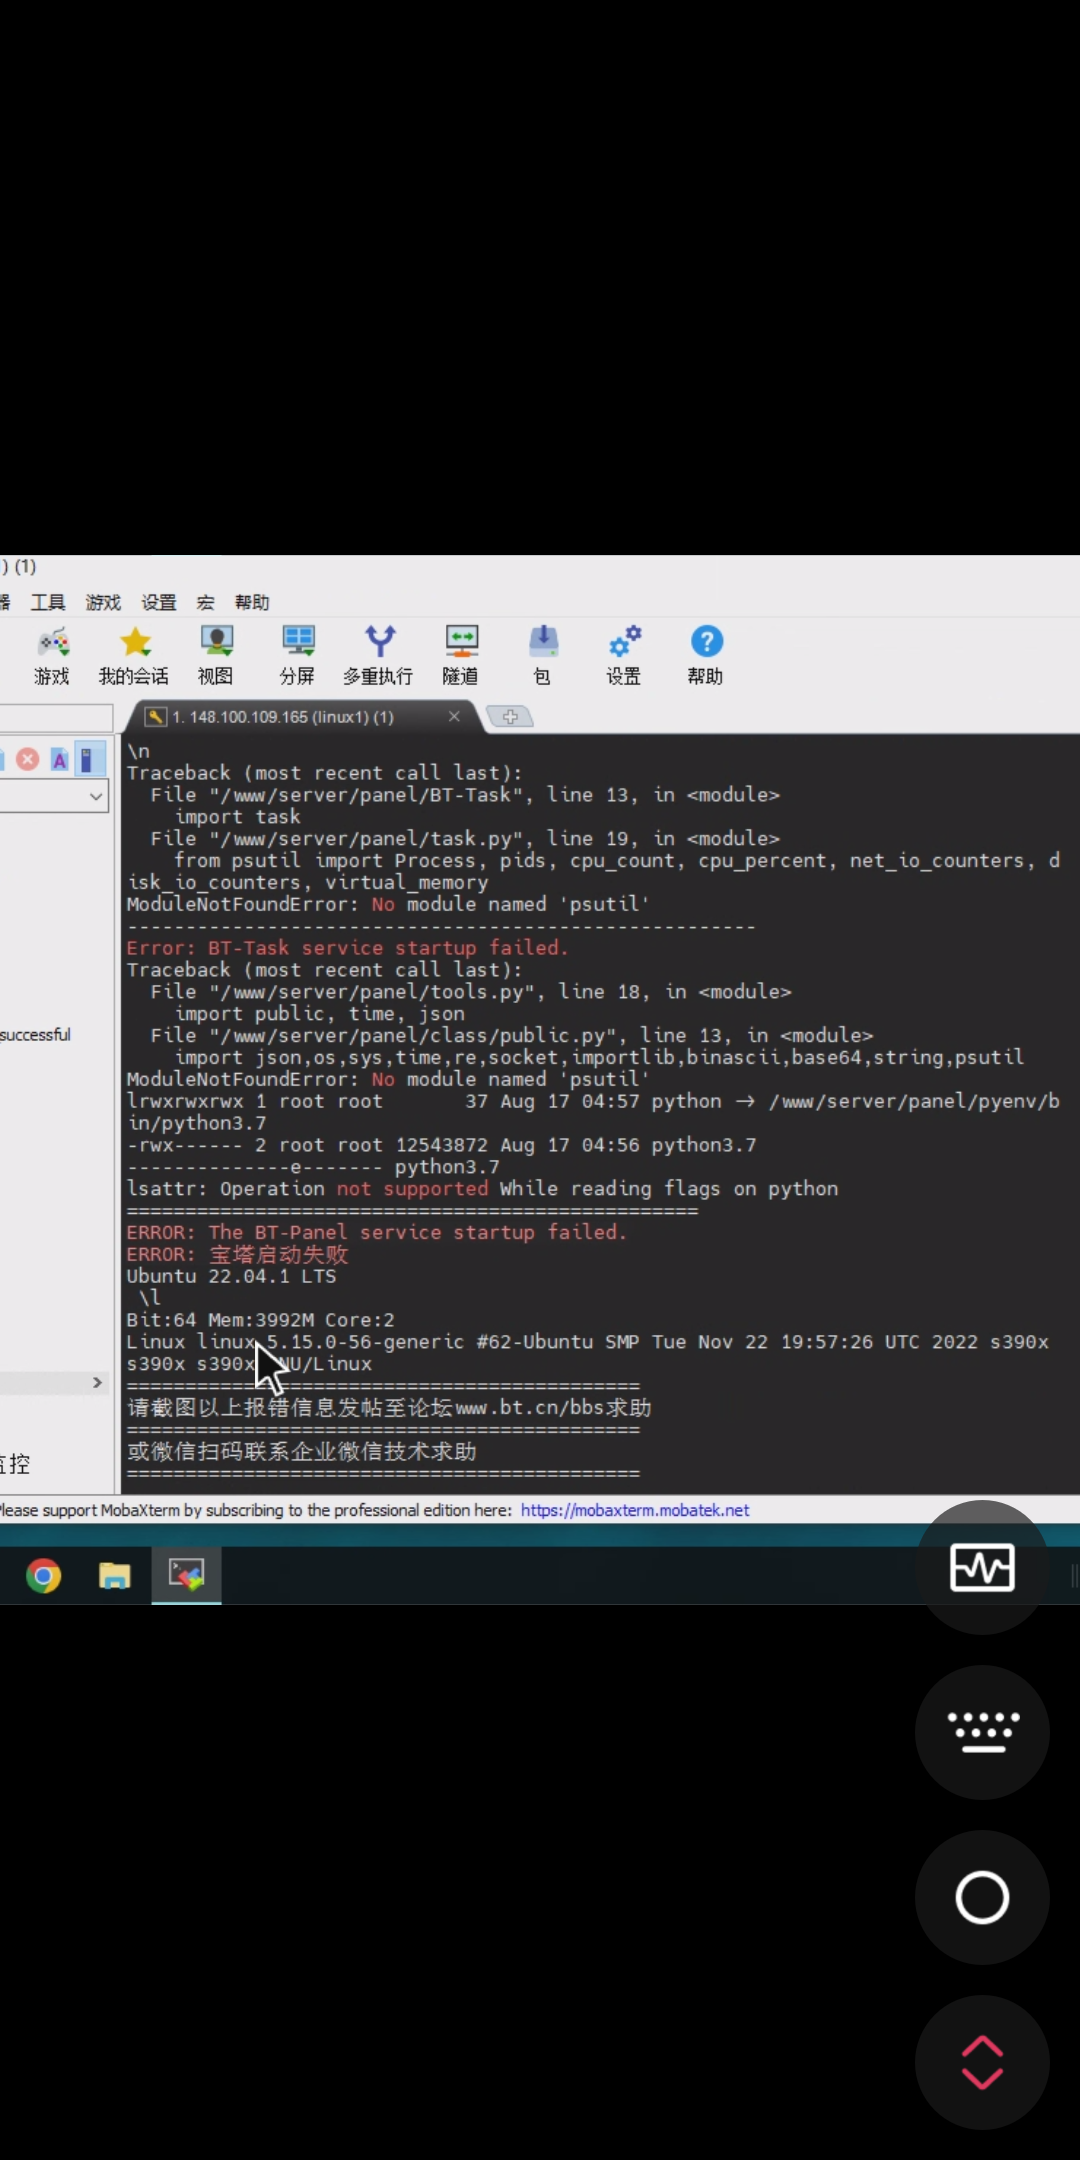
Task: Open the mobaxterm.mobatek.net link
Action: point(634,1510)
